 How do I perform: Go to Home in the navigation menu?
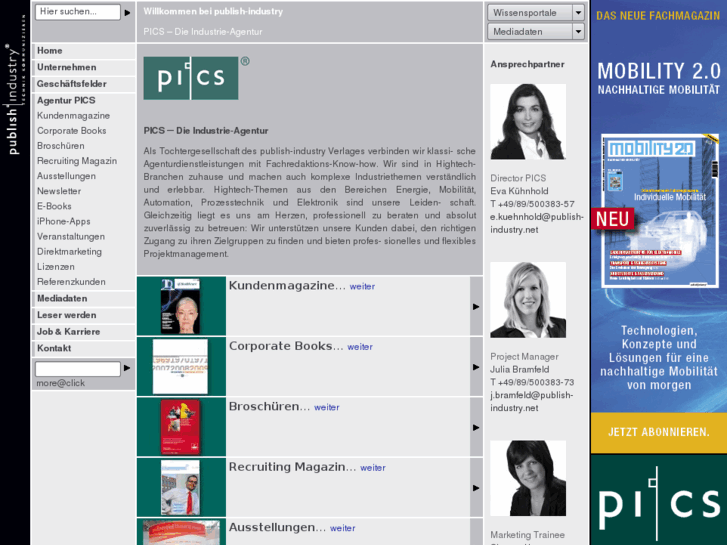click(50, 51)
